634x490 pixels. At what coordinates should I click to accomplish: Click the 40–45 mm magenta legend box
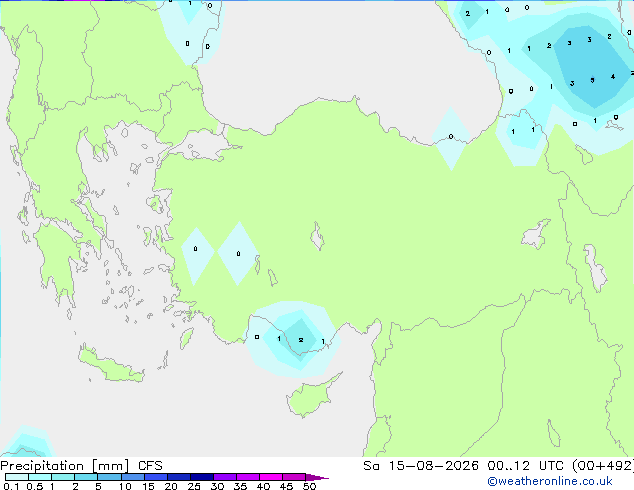[271, 477]
